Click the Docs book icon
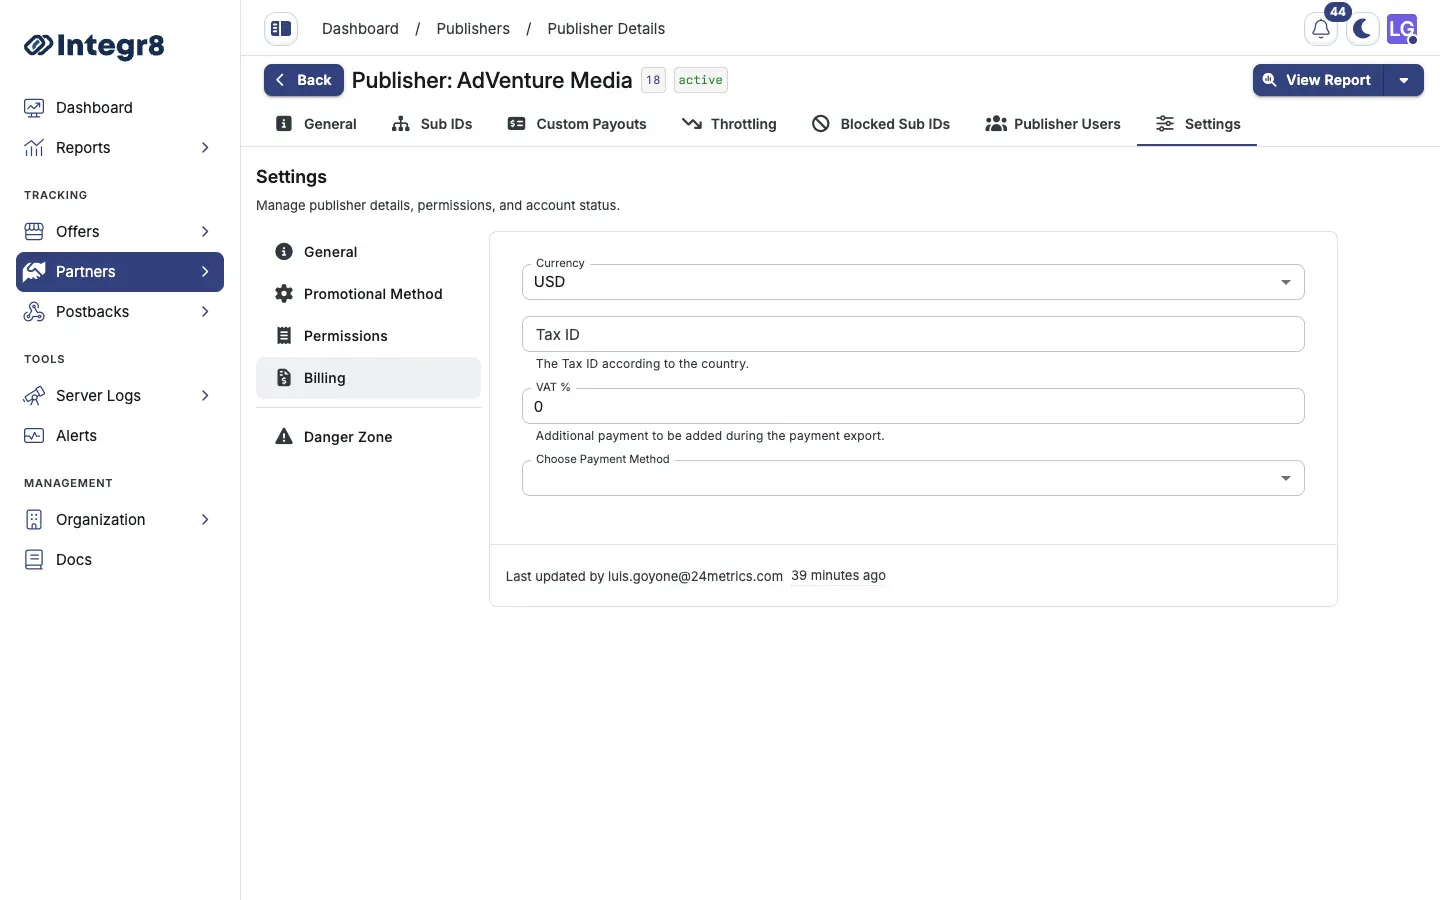 [x=34, y=560]
